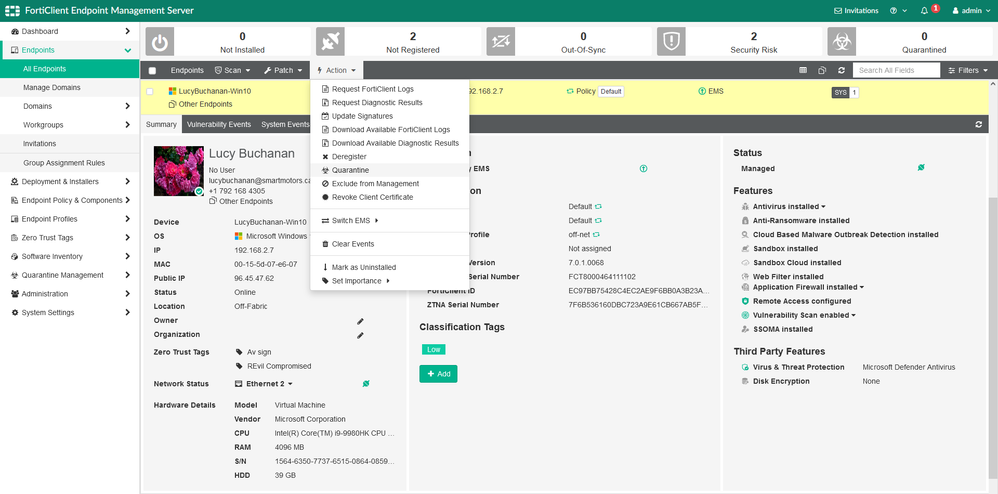Click the Managed by EMS arrow icon

click(643, 169)
